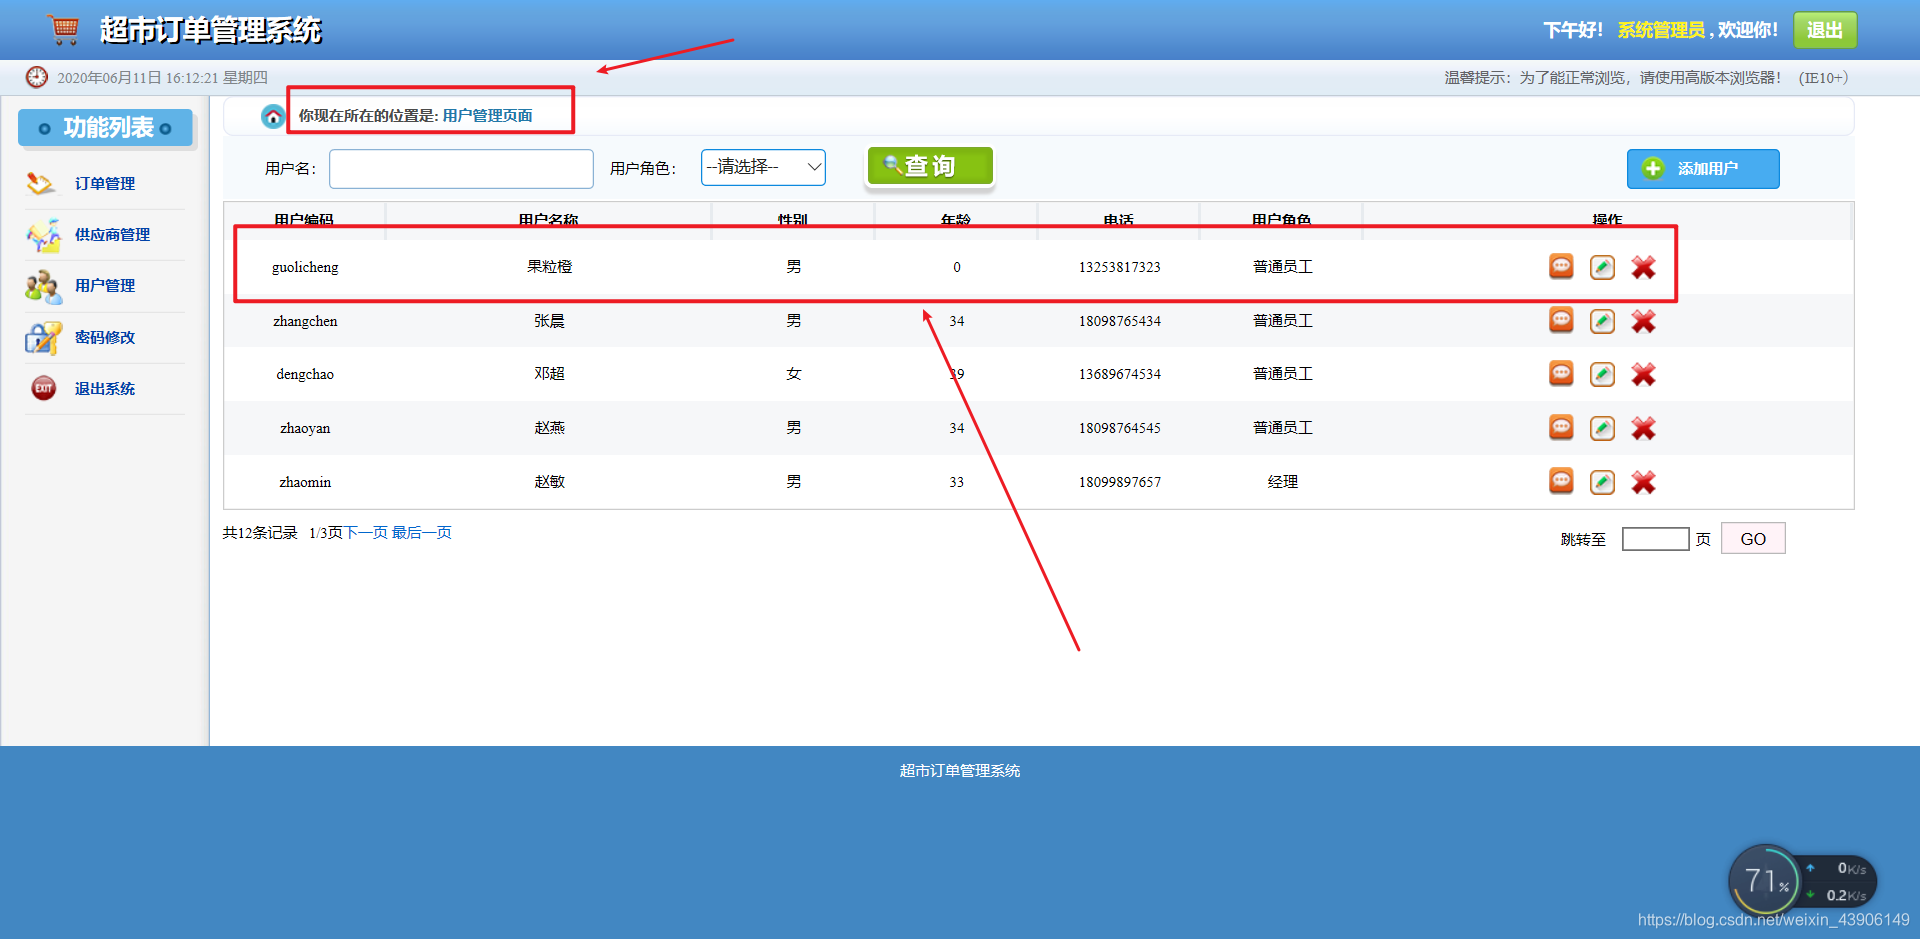Screen dimensions: 1920x939
Task: Go to 下一页 next page link
Action: (x=366, y=533)
